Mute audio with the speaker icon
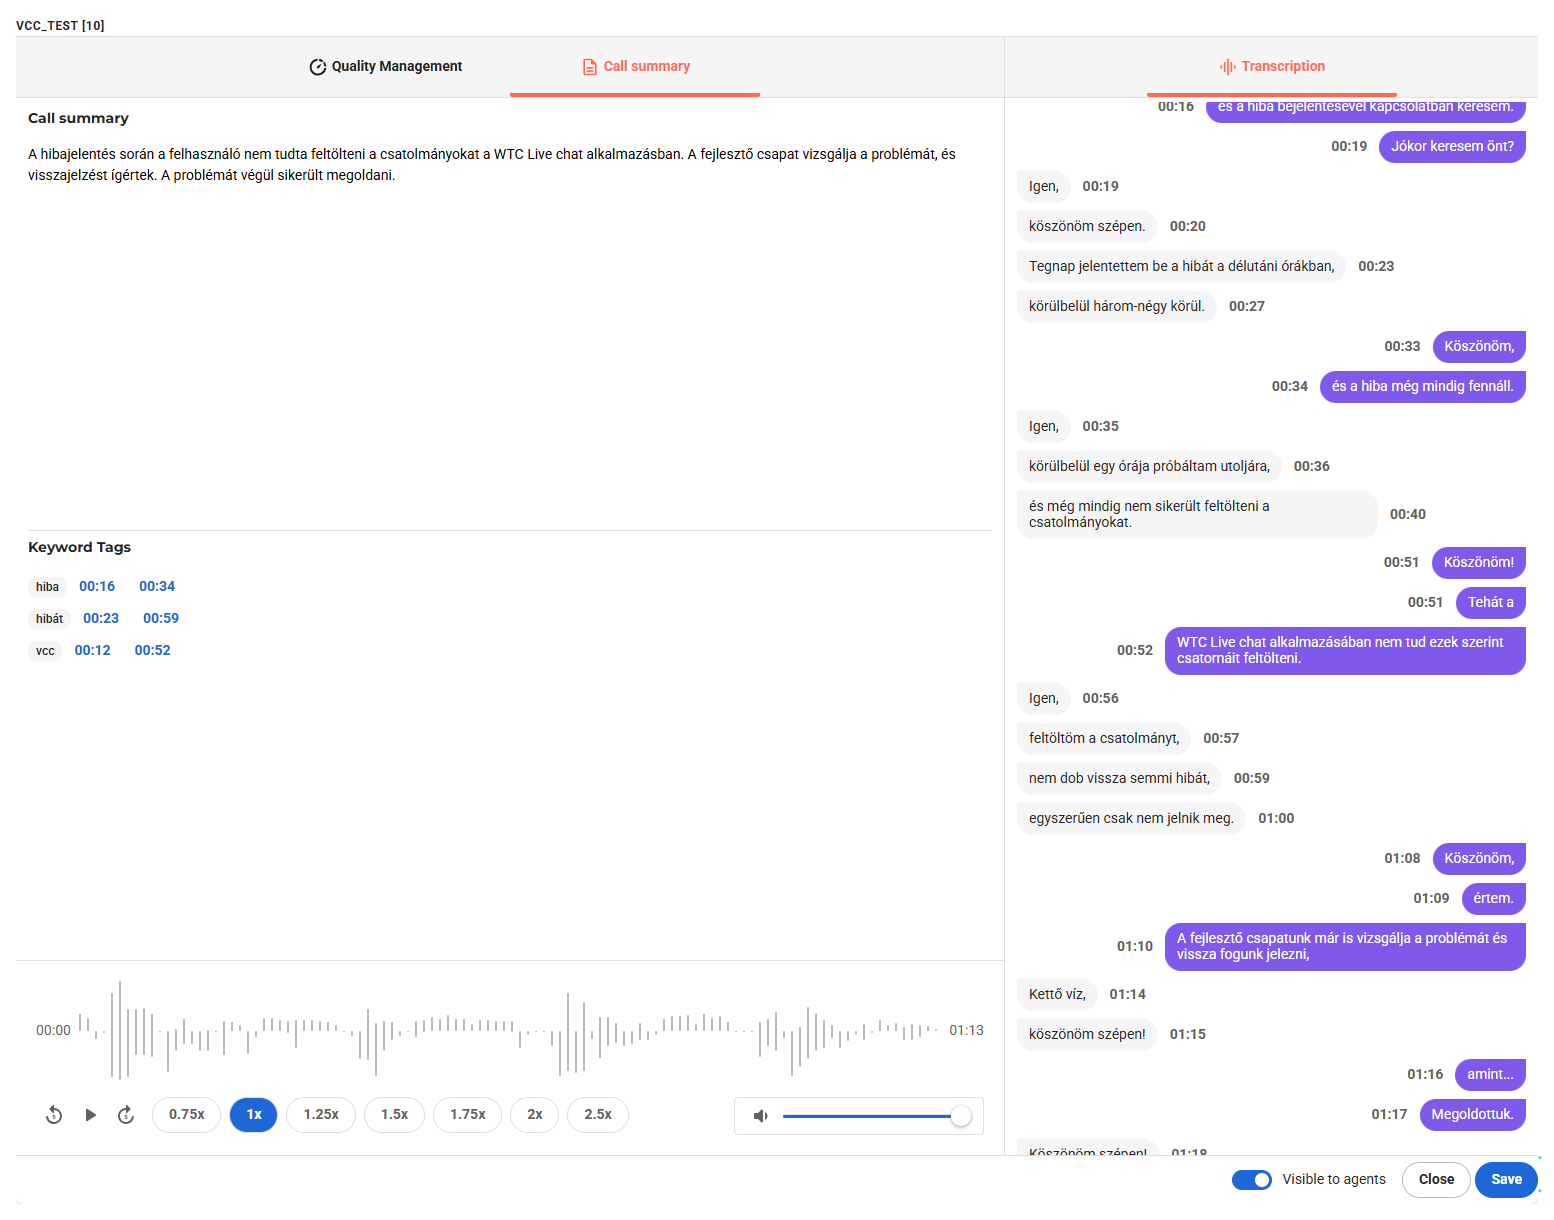This screenshot has height=1220, width=1554. click(x=761, y=1116)
